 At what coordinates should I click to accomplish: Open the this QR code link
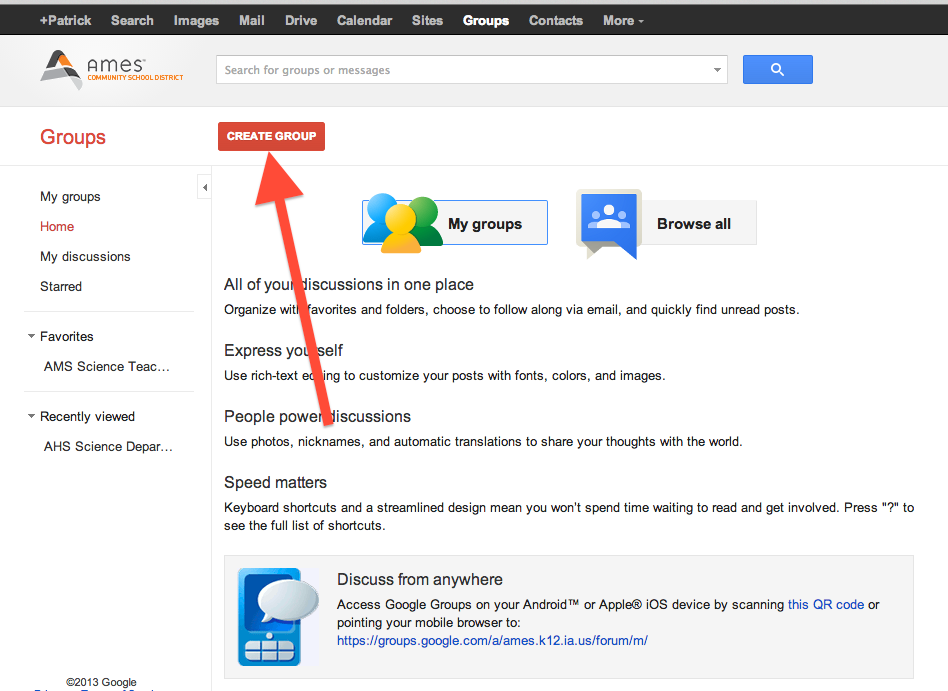coord(826,605)
